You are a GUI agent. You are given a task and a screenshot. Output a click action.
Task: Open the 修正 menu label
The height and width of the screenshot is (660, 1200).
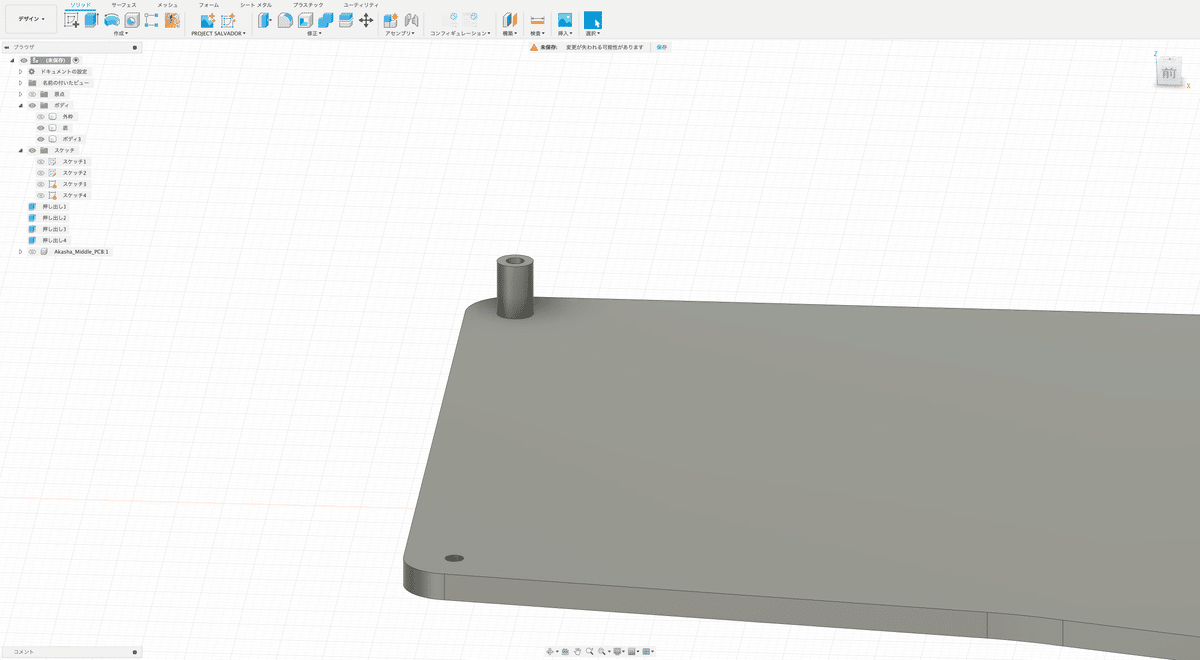pyautogui.click(x=314, y=33)
